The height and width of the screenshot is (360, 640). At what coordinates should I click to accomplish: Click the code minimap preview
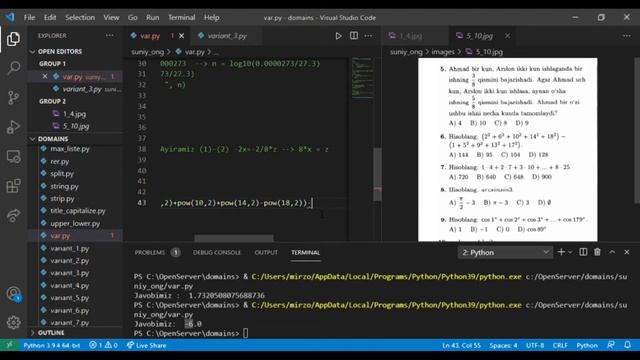coord(362,78)
